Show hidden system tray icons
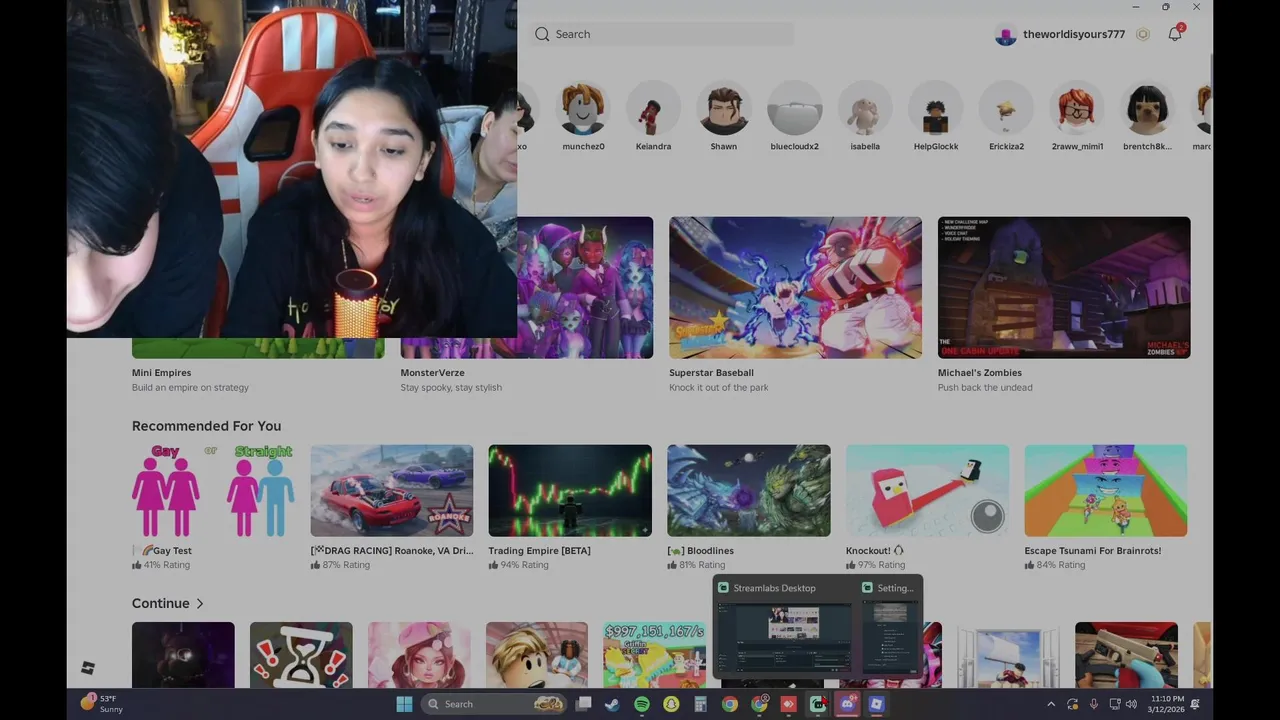Image resolution: width=1280 pixels, height=720 pixels. coord(1051,704)
